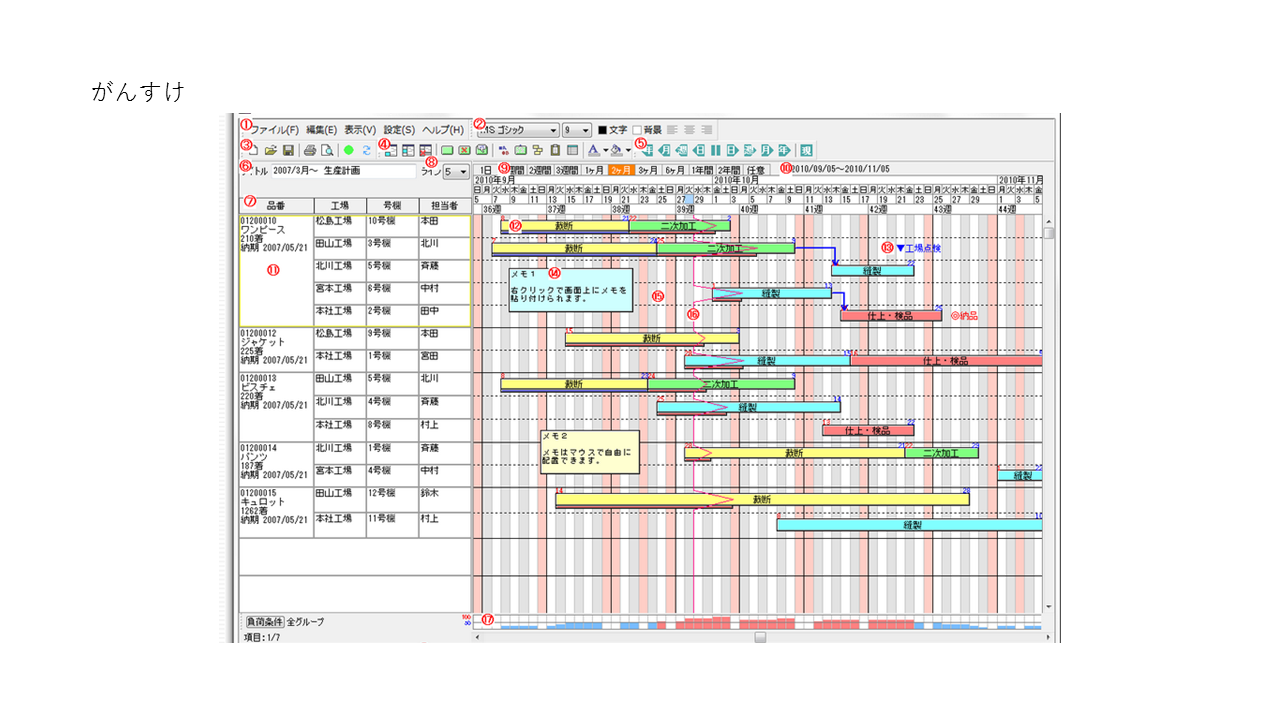This screenshot has width=1280, height=720.
Task: Click the next month 月 arrow icon
Action: point(765,150)
